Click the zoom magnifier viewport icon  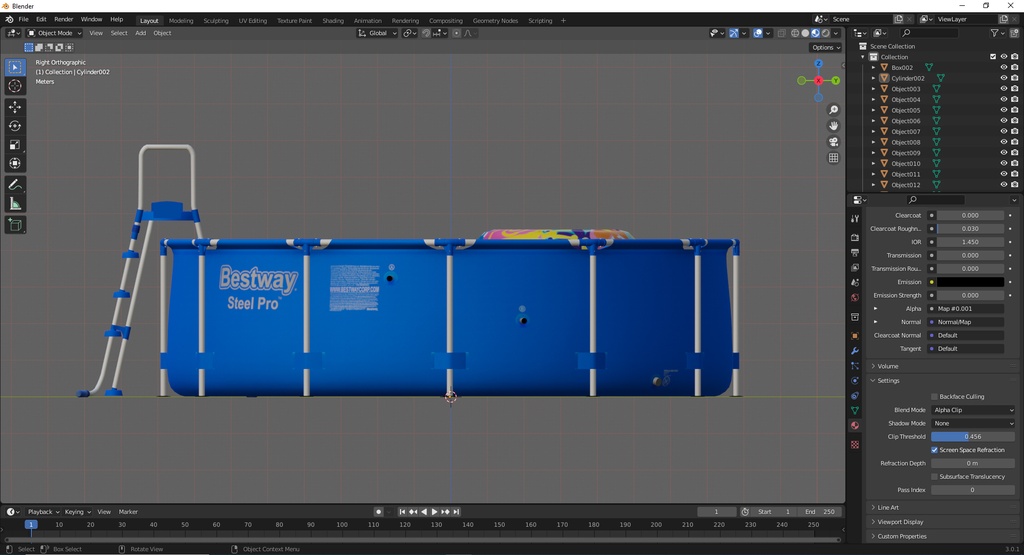(x=833, y=110)
